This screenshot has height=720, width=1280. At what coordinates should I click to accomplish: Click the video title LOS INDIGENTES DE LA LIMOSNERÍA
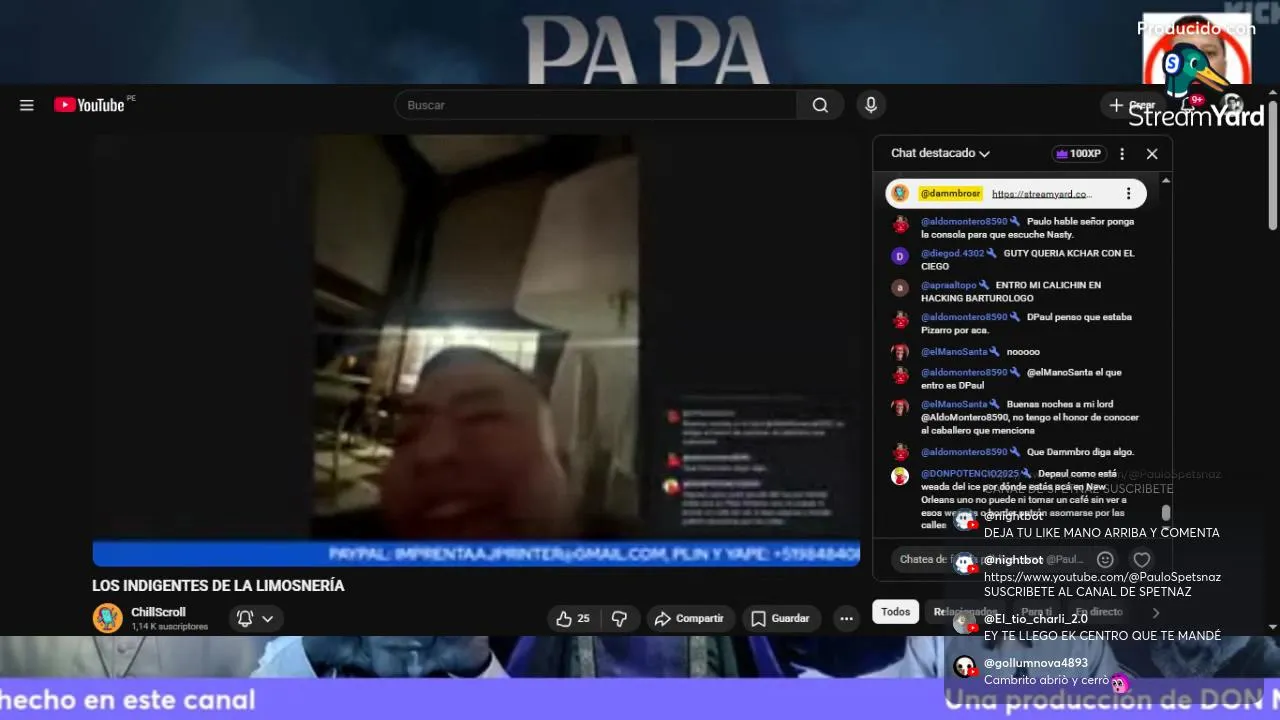tap(218, 586)
